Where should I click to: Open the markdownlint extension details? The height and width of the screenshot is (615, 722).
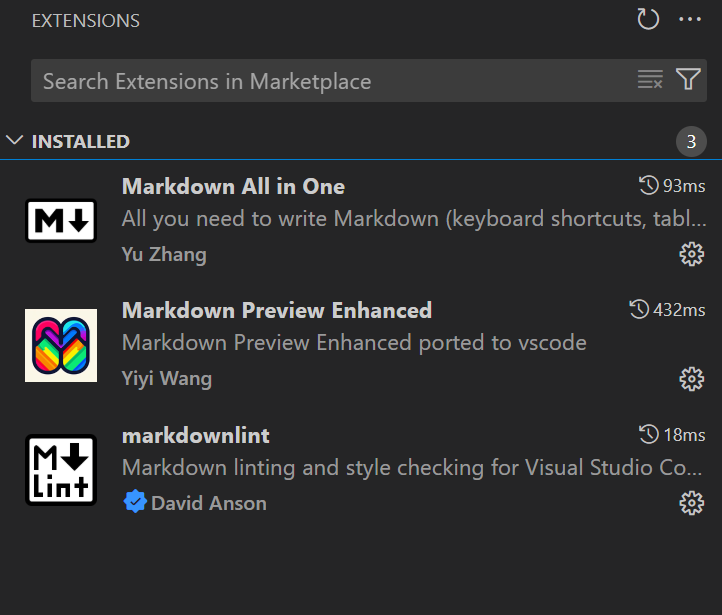pyautogui.click(x=196, y=435)
